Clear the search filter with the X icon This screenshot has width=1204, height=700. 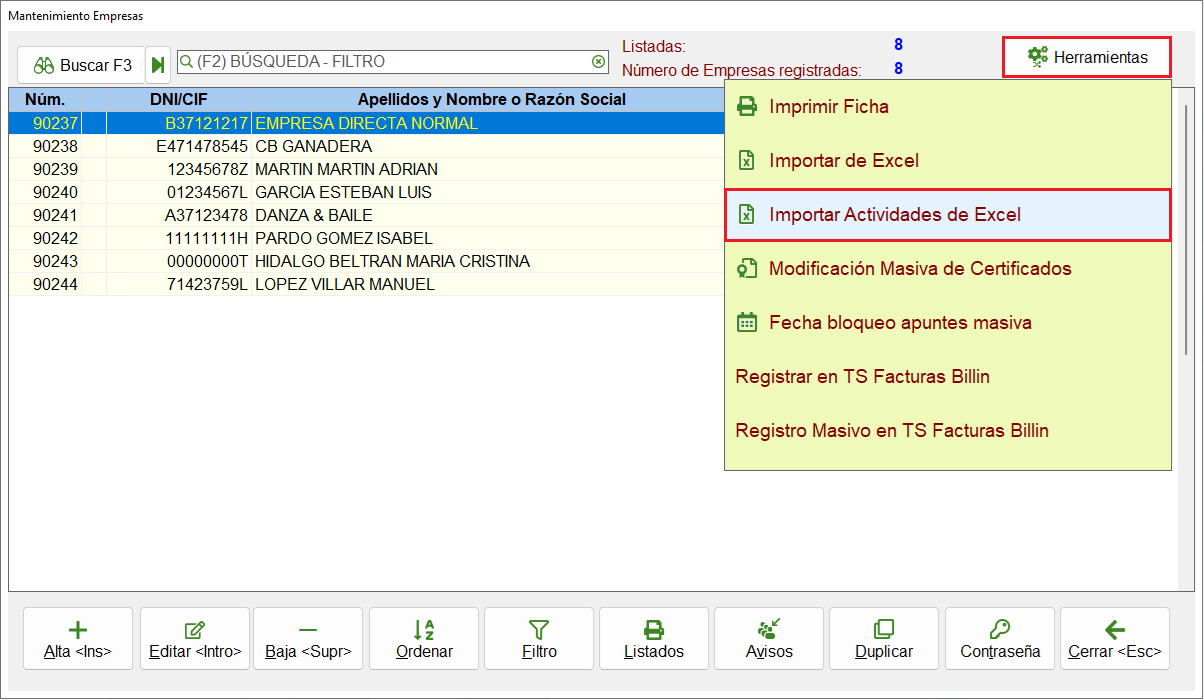tap(598, 61)
